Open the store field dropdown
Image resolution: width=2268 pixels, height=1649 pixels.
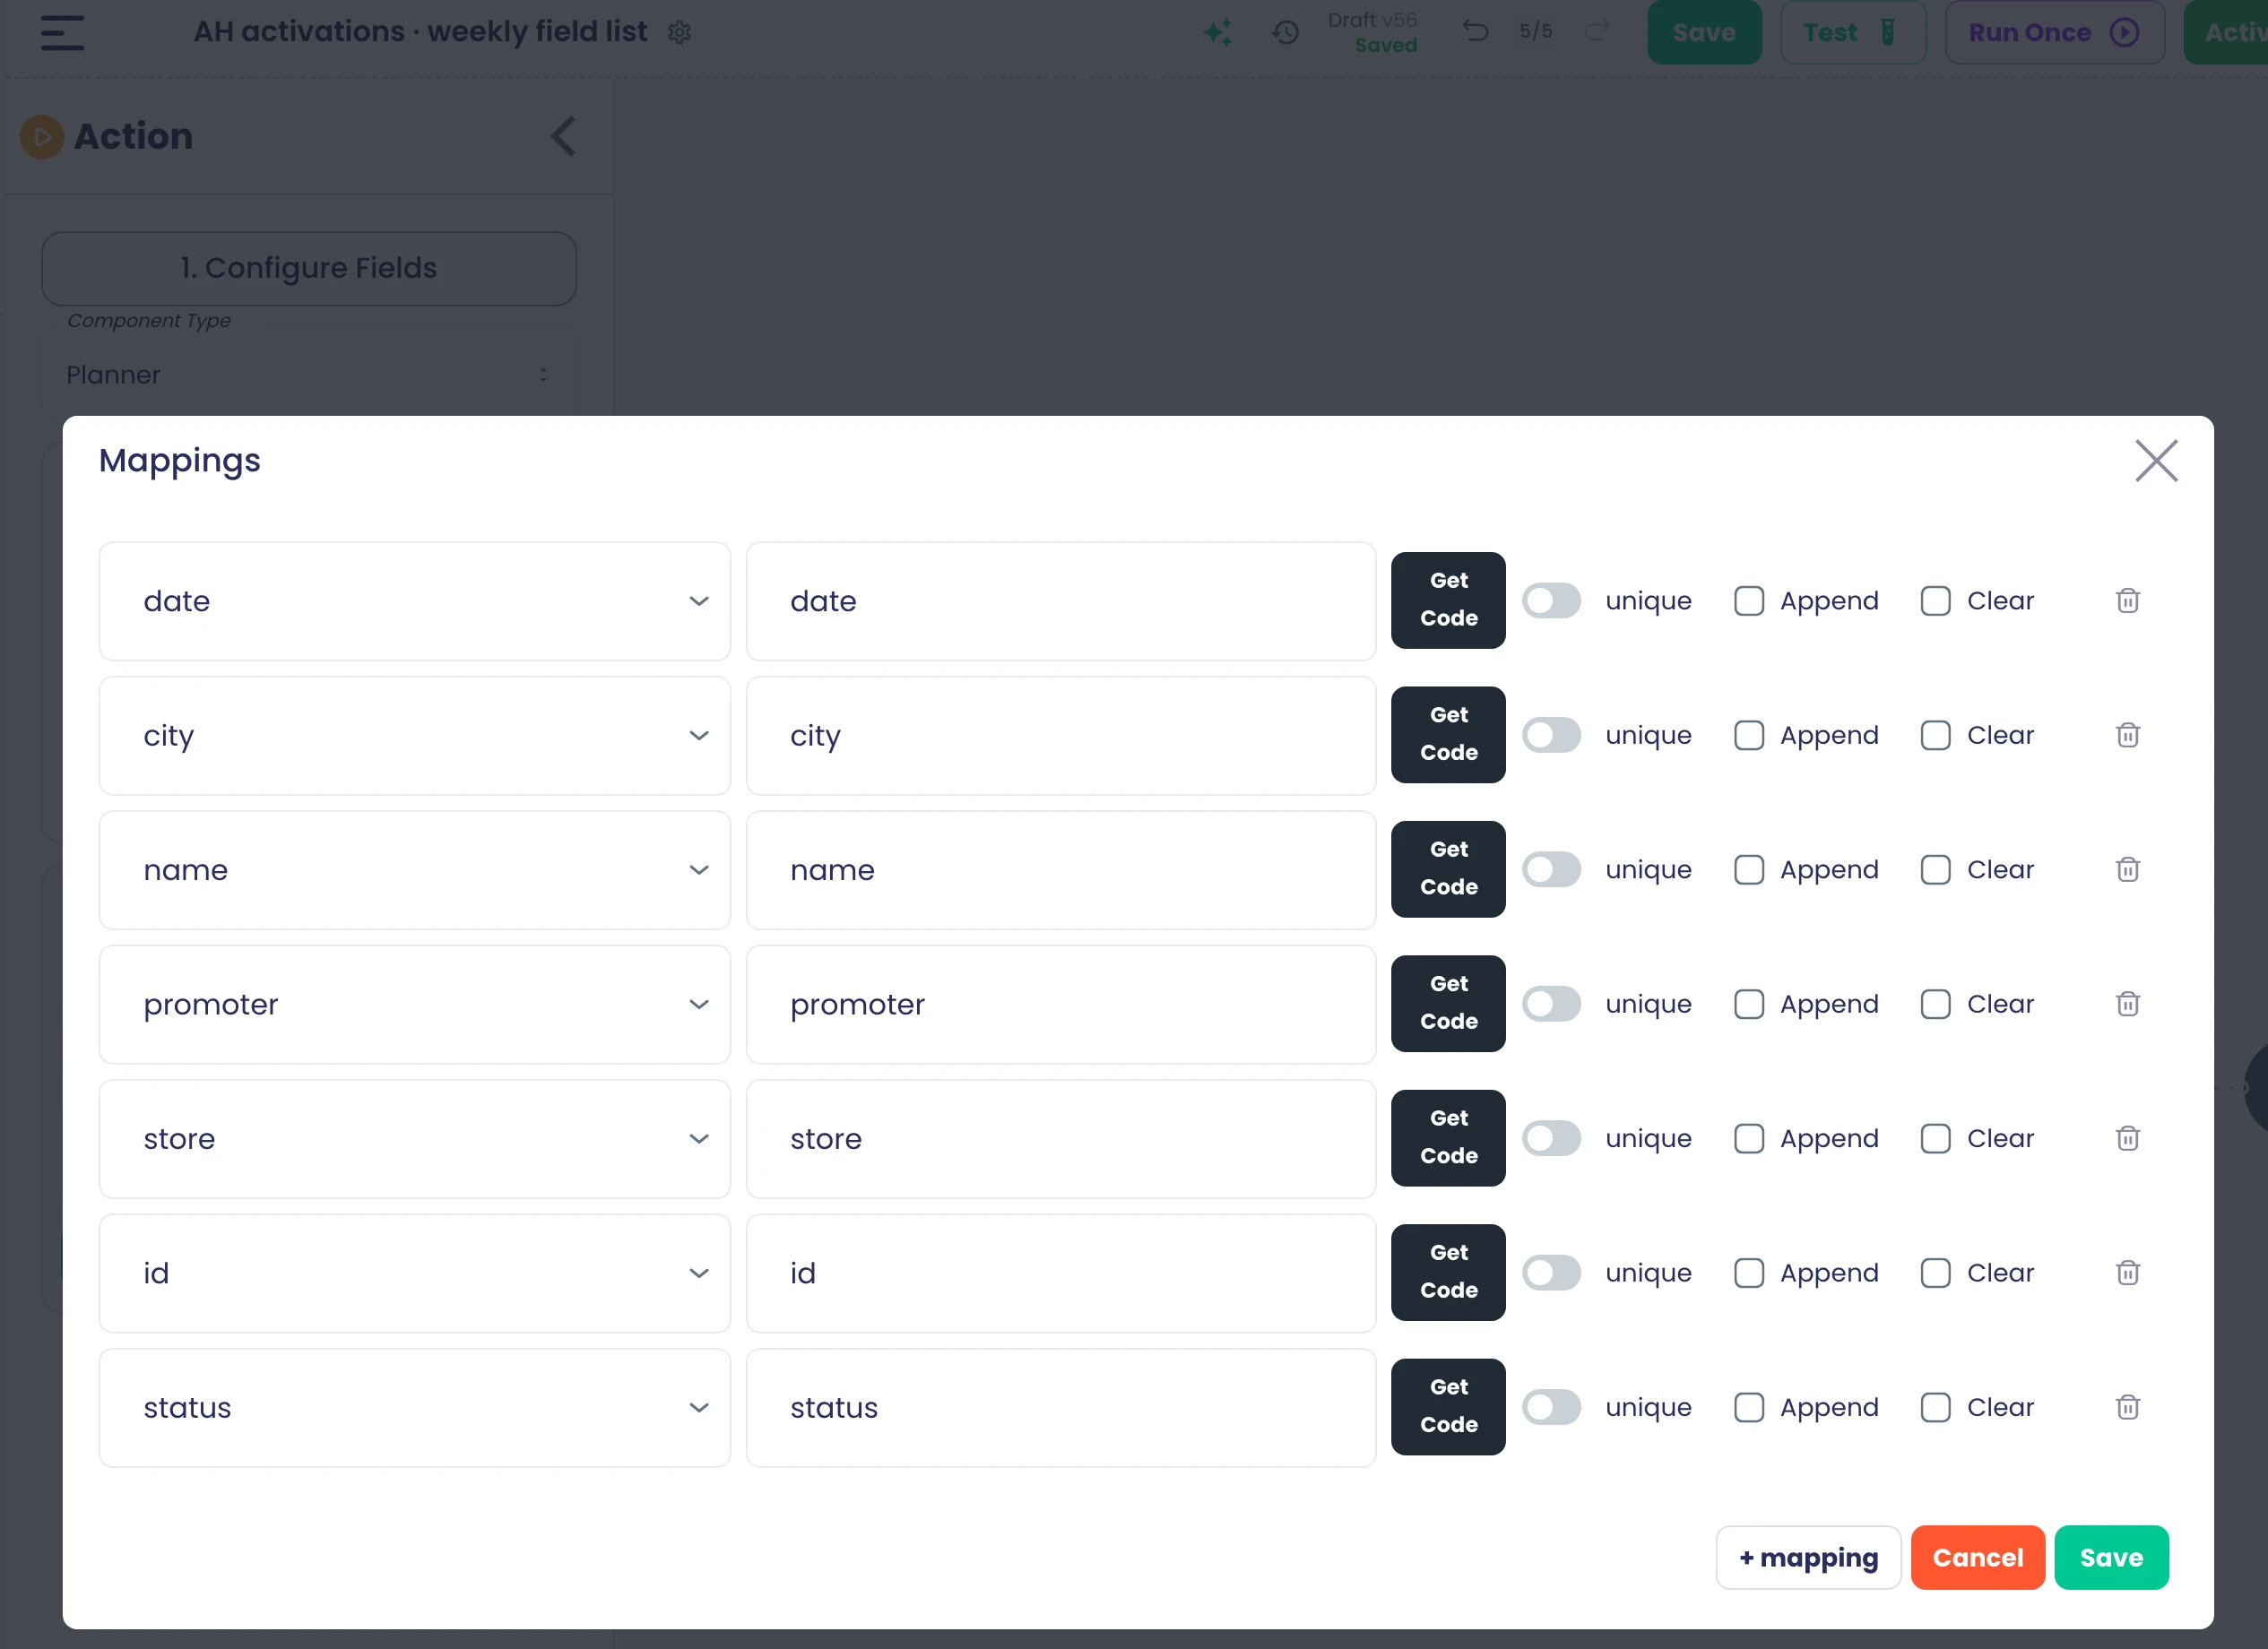point(414,1138)
